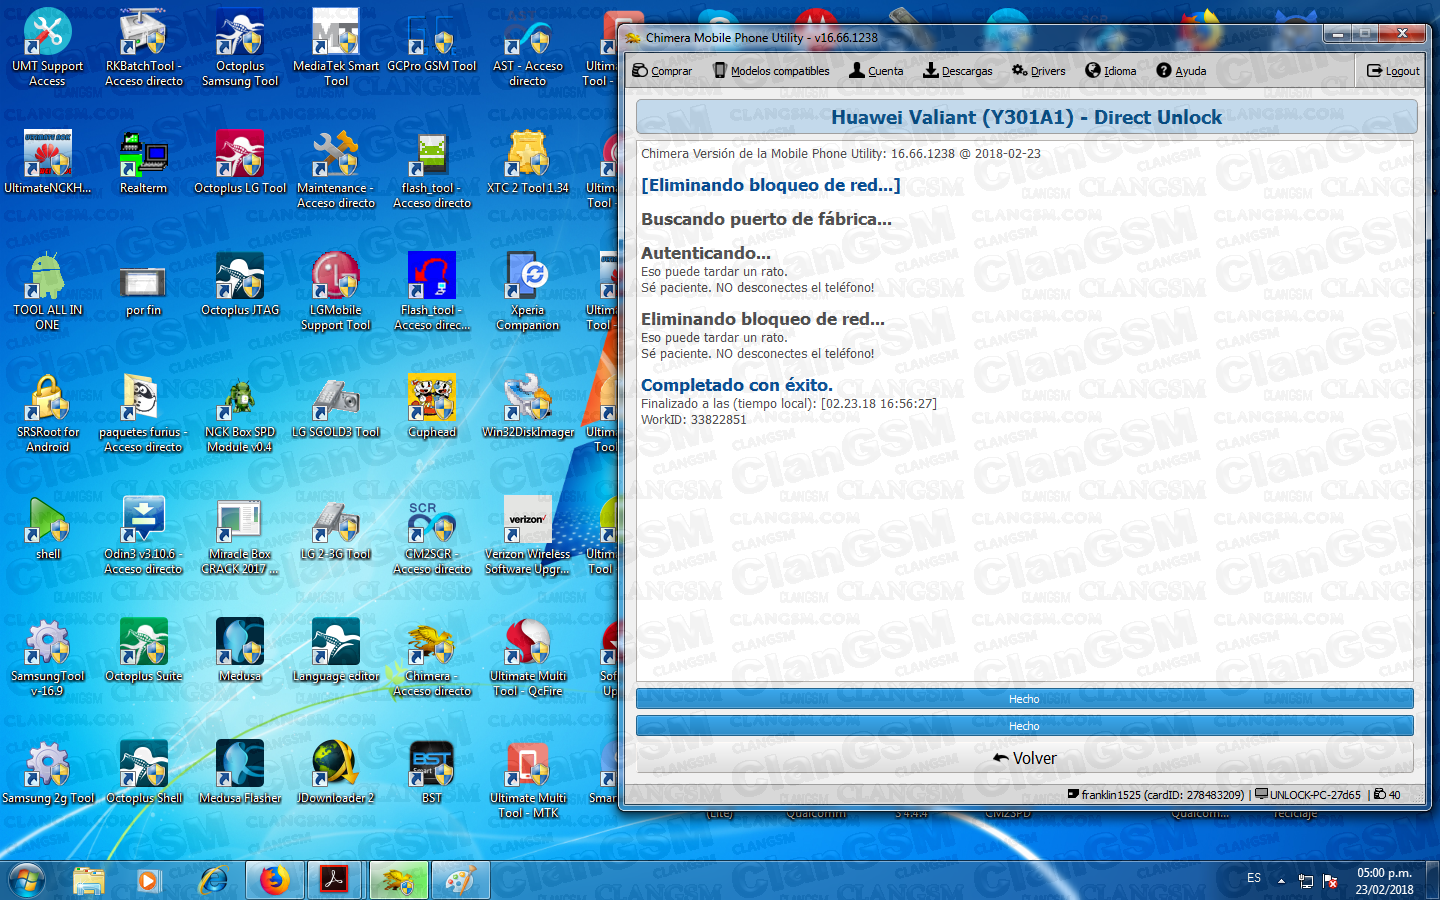The image size is (1440, 900).
Task: Open the shell desktop icon
Action: (47, 528)
